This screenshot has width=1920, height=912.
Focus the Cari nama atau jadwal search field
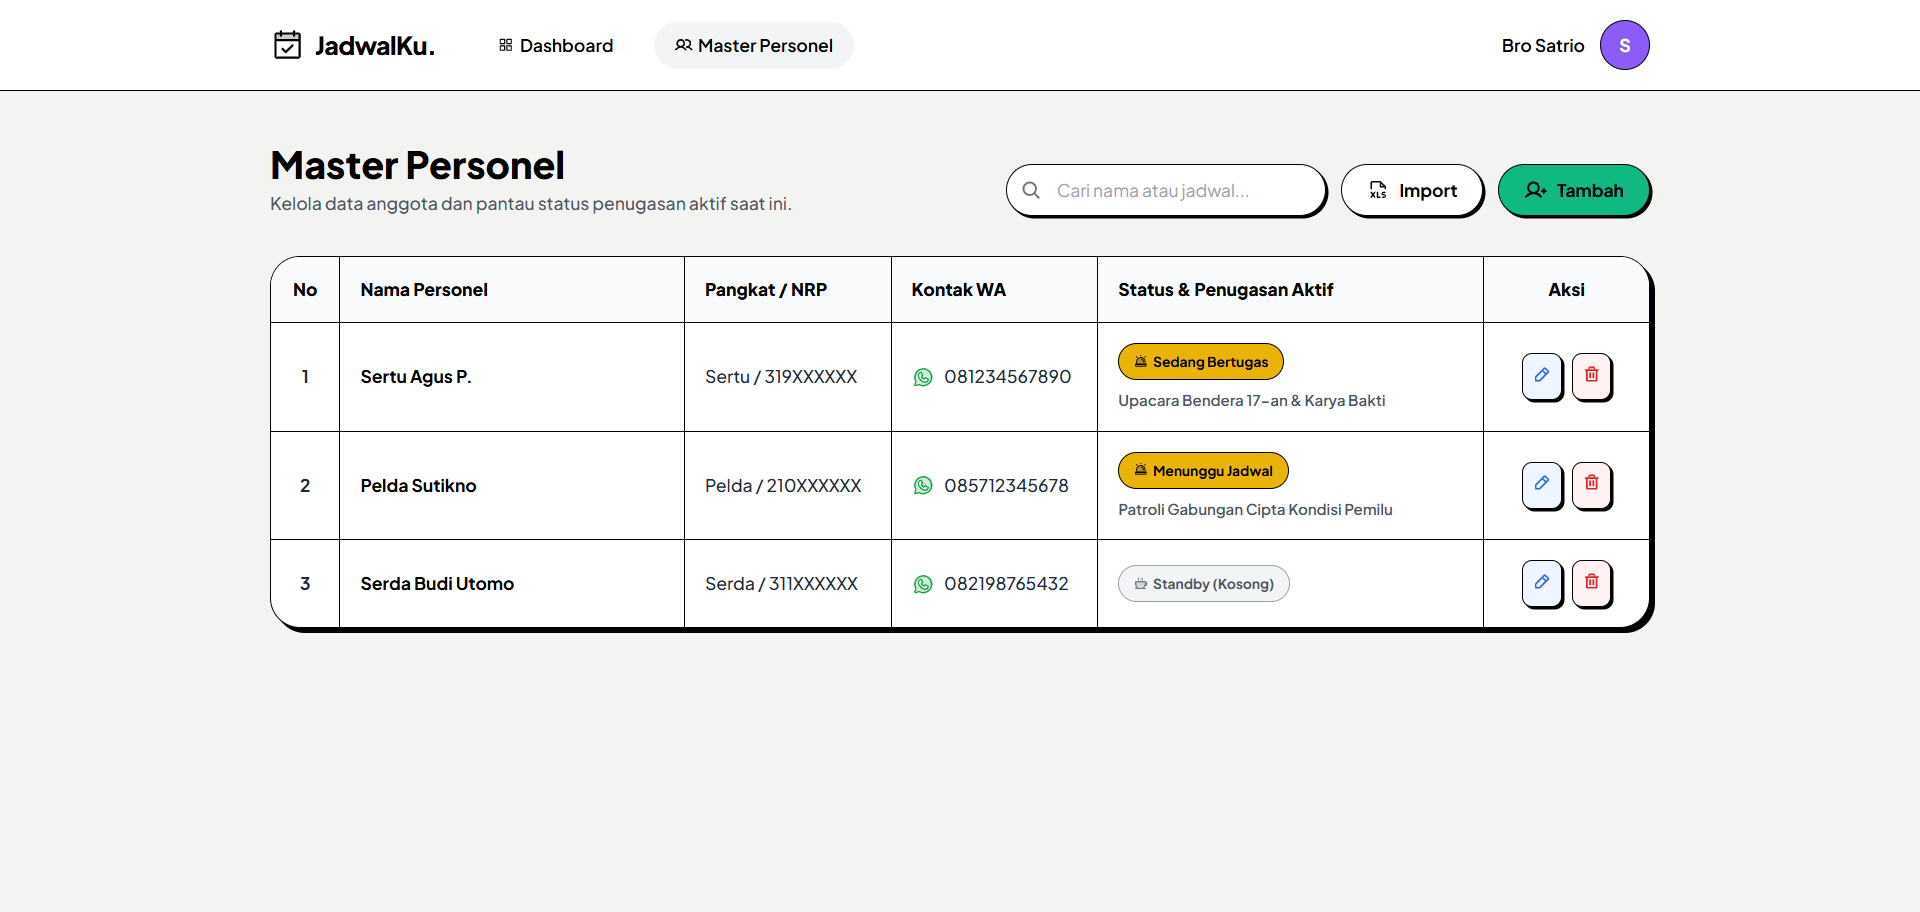1166,190
